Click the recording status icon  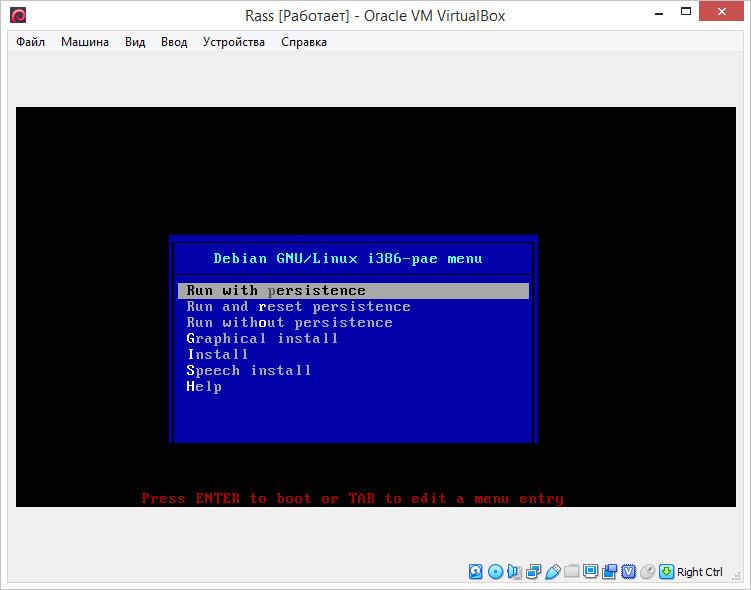point(610,571)
